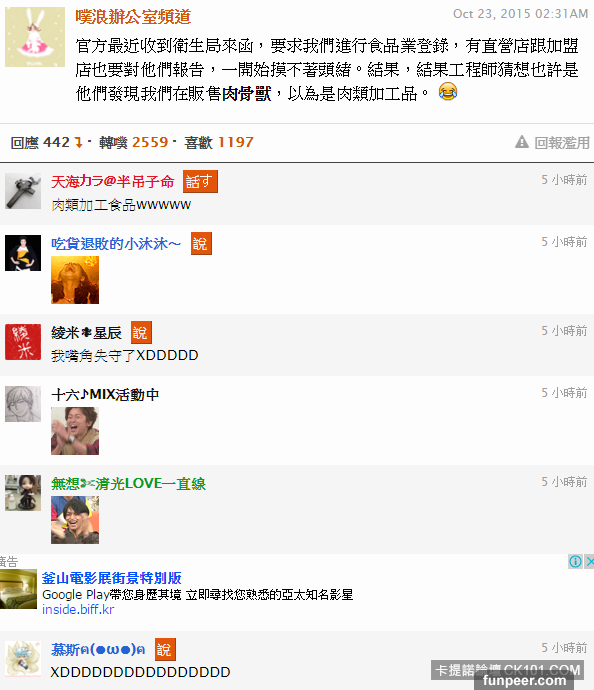Open the 釜山電影展街景特別版 ad headline
Screen dimensions: 594x690
(112, 578)
